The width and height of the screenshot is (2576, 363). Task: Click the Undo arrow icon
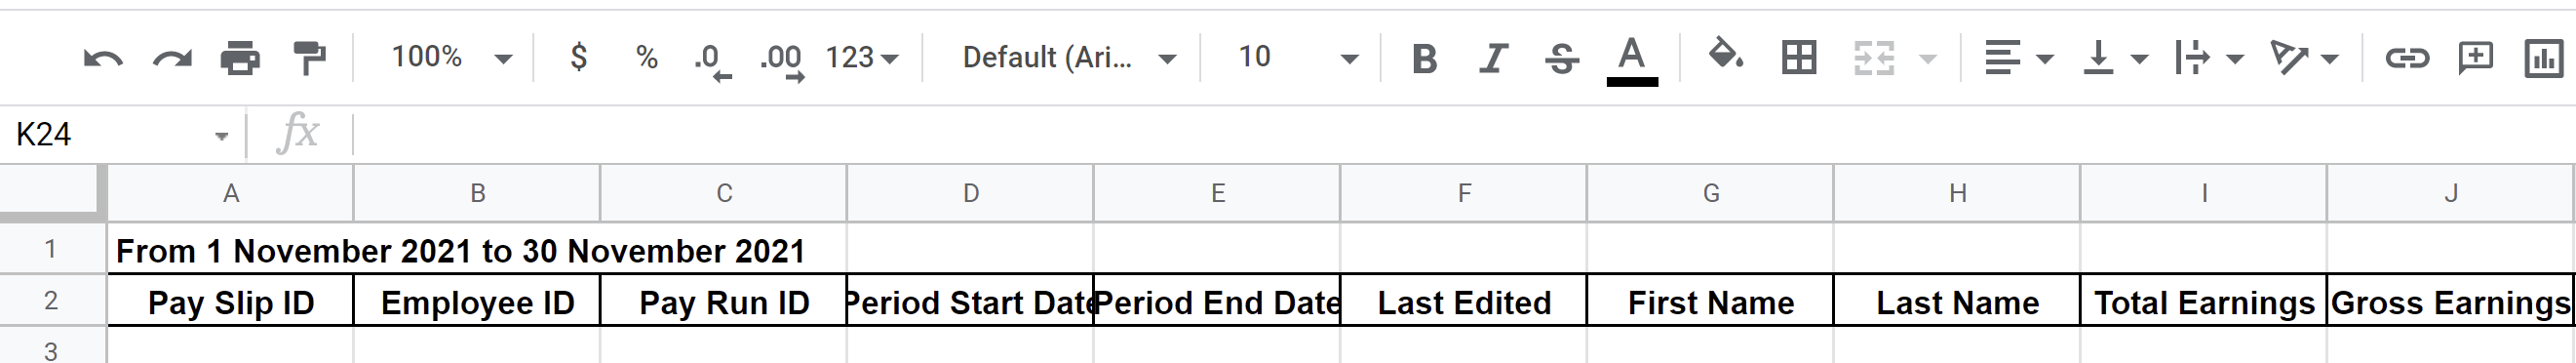click(103, 59)
